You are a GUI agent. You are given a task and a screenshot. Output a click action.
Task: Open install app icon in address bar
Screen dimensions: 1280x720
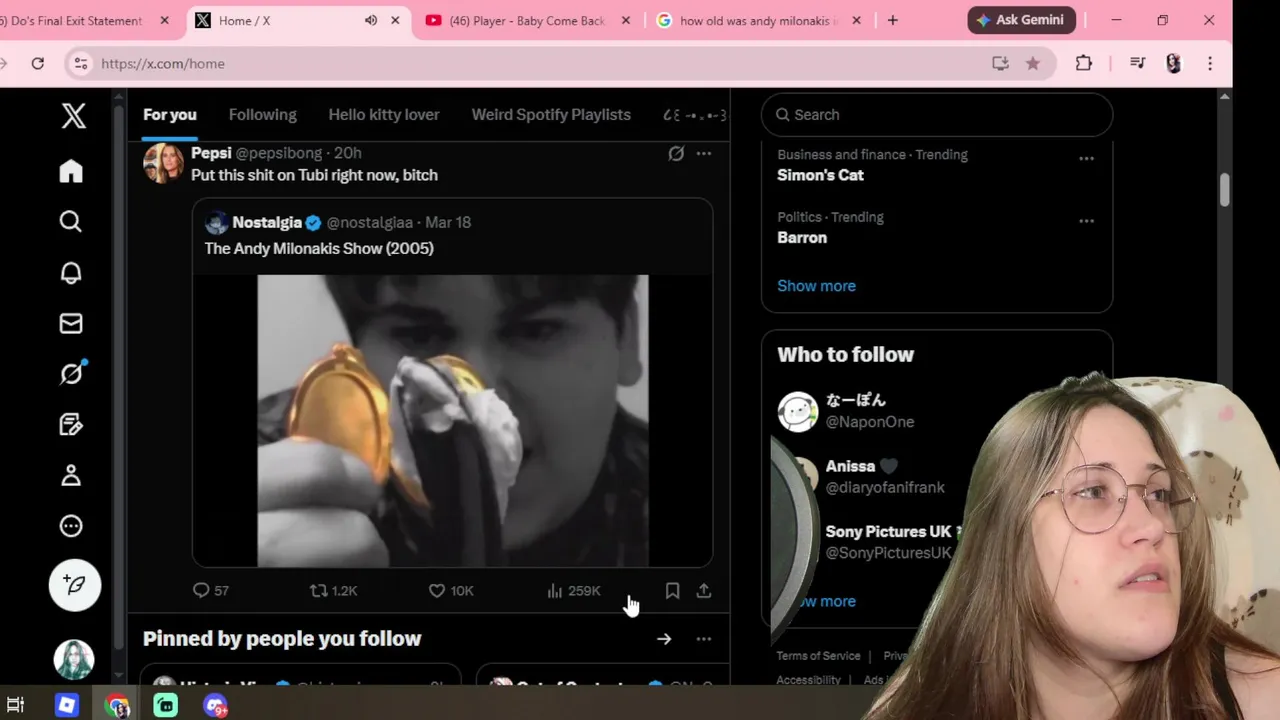tap(1000, 63)
